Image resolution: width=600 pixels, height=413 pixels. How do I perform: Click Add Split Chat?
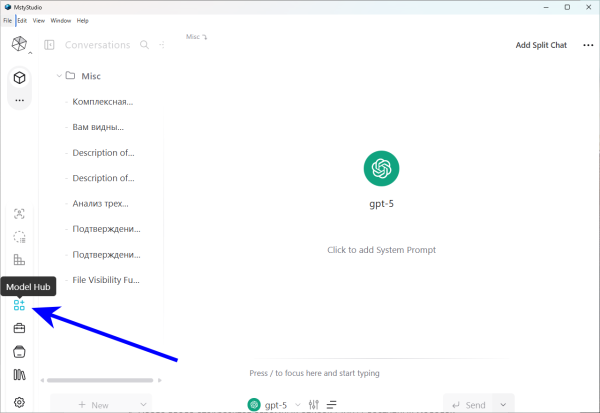tap(541, 45)
